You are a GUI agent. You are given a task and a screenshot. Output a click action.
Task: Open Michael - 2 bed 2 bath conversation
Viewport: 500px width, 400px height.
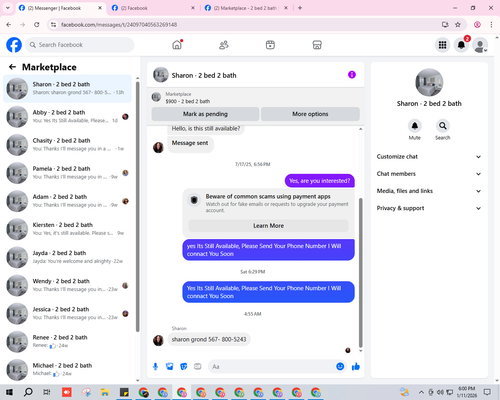[x=67, y=370]
